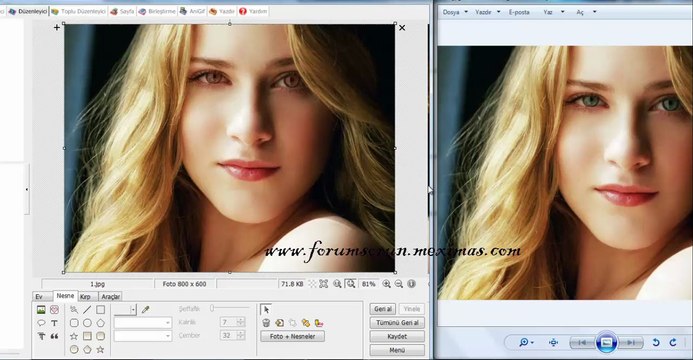Rotate counterclockwise in Photo Viewer

pos(656,342)
